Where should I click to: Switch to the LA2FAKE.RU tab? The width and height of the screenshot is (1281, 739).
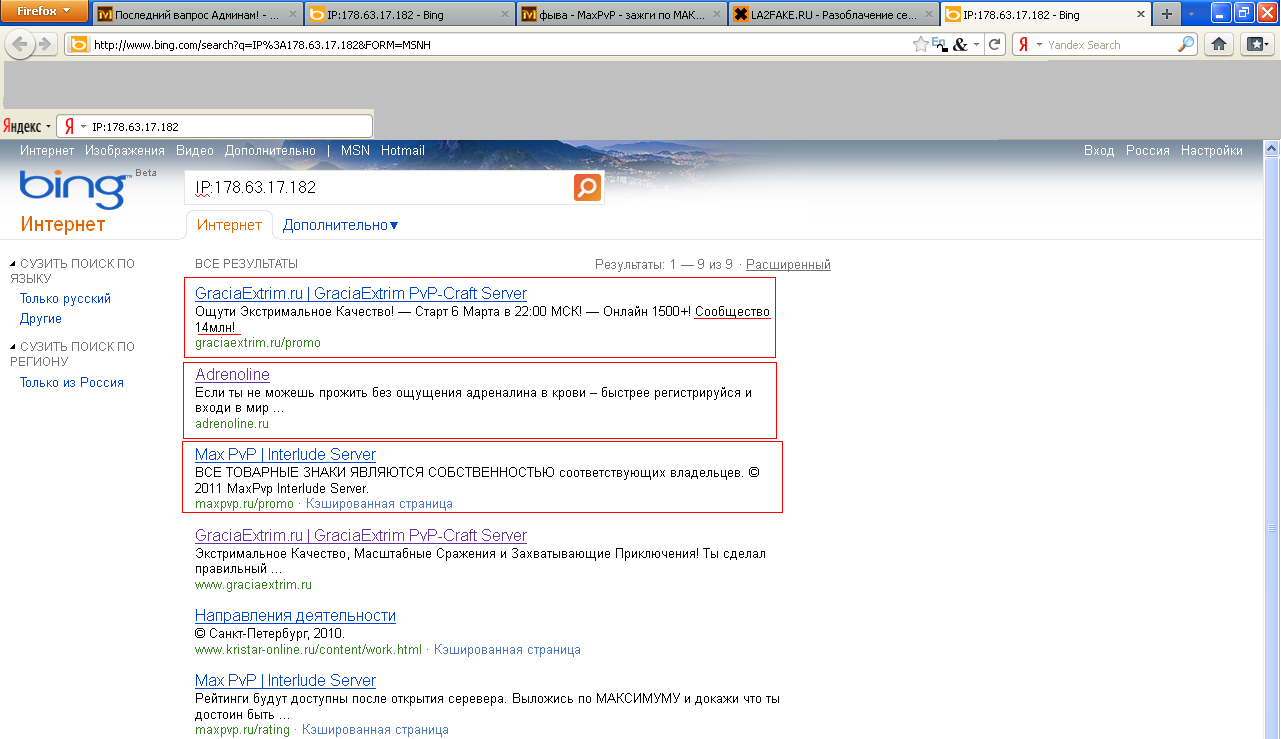[832, 14]
